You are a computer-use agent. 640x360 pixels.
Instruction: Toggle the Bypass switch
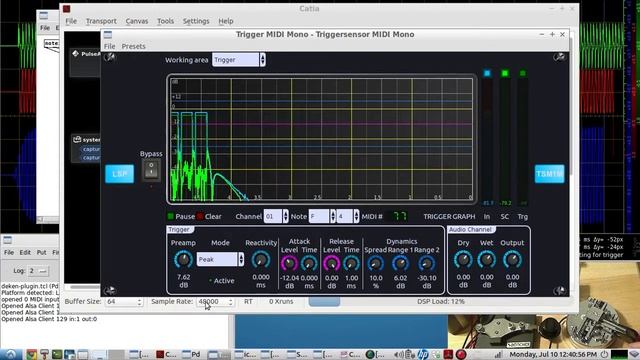pos(151,170)
